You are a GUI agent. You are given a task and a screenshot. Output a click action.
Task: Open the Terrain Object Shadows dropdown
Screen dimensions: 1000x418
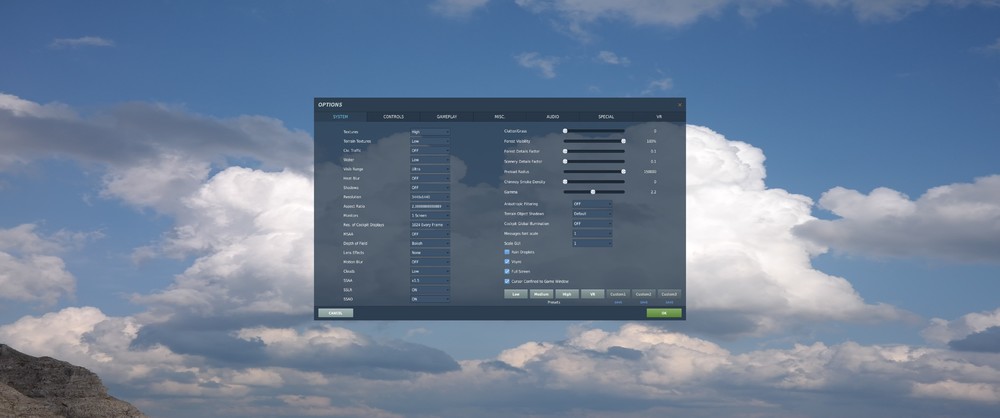coord(592,214)
